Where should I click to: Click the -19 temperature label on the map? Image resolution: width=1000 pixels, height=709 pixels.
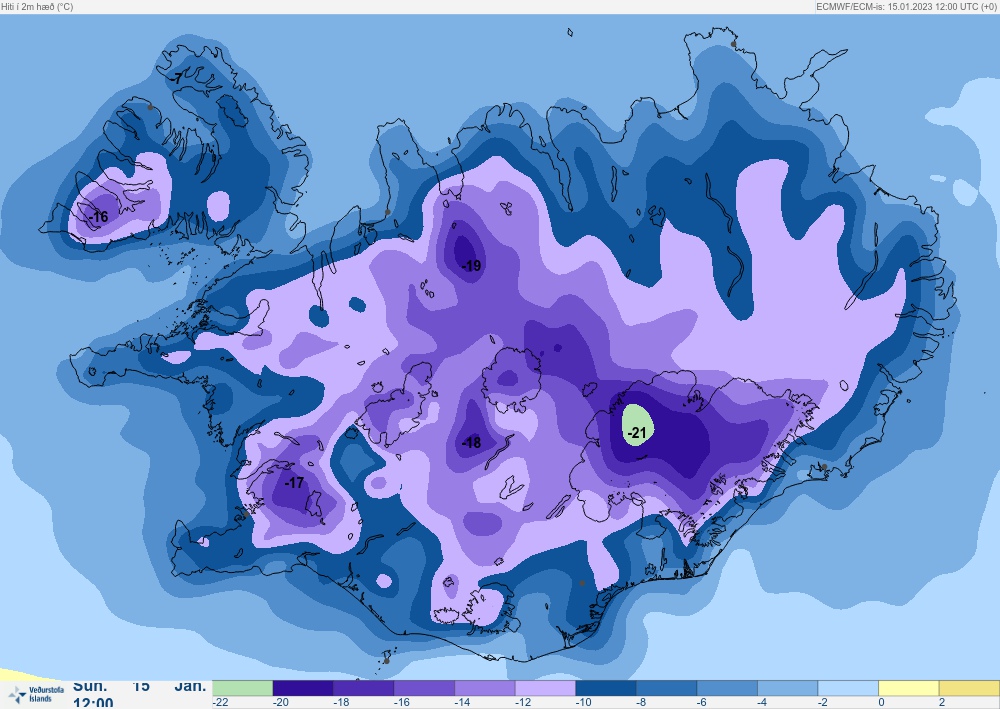click(x=471, y=266)
